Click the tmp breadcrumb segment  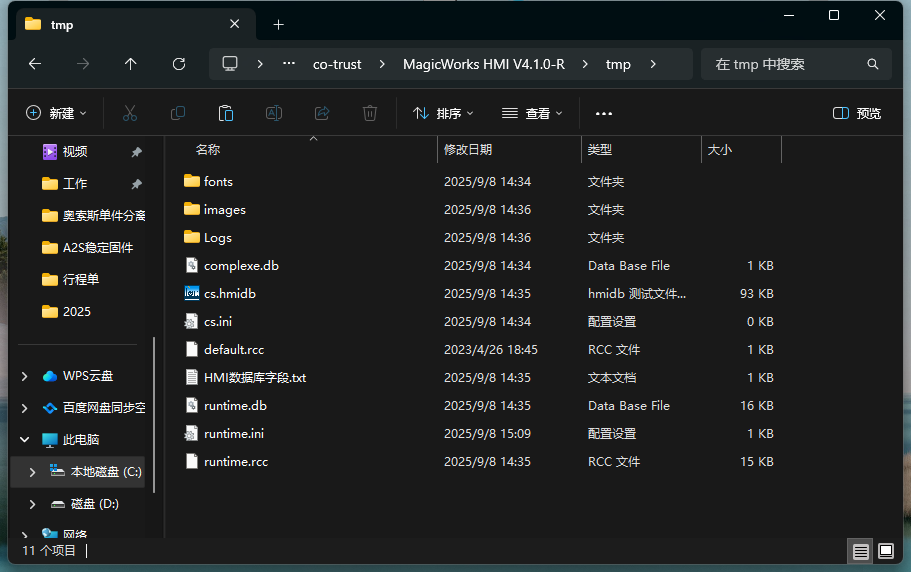[x=618, y=64]
